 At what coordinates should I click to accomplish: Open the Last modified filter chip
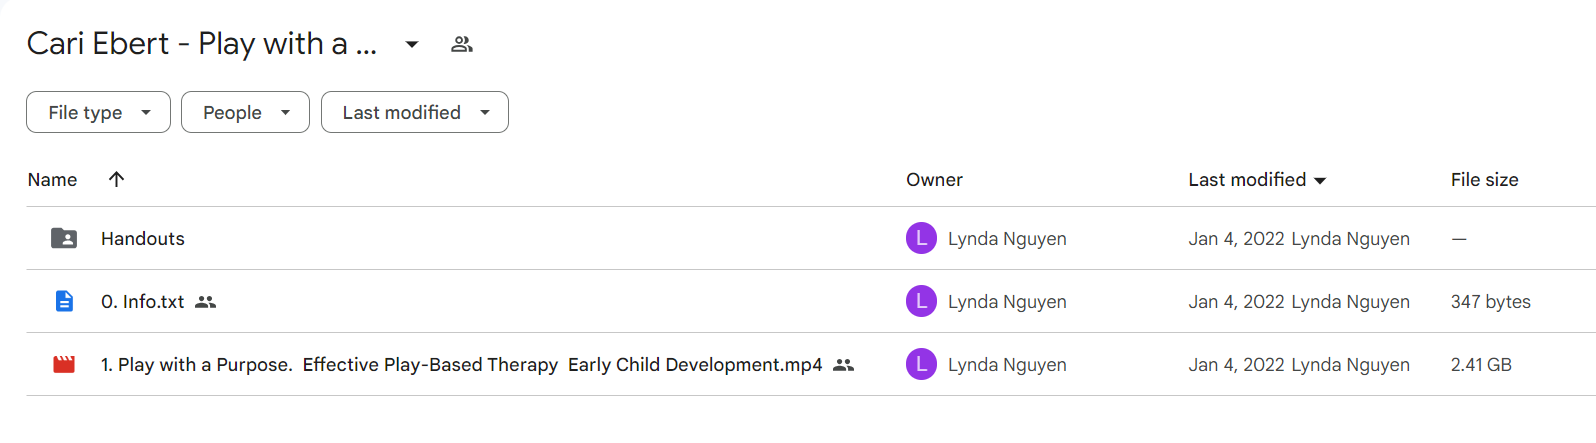[x=415, y=112]
